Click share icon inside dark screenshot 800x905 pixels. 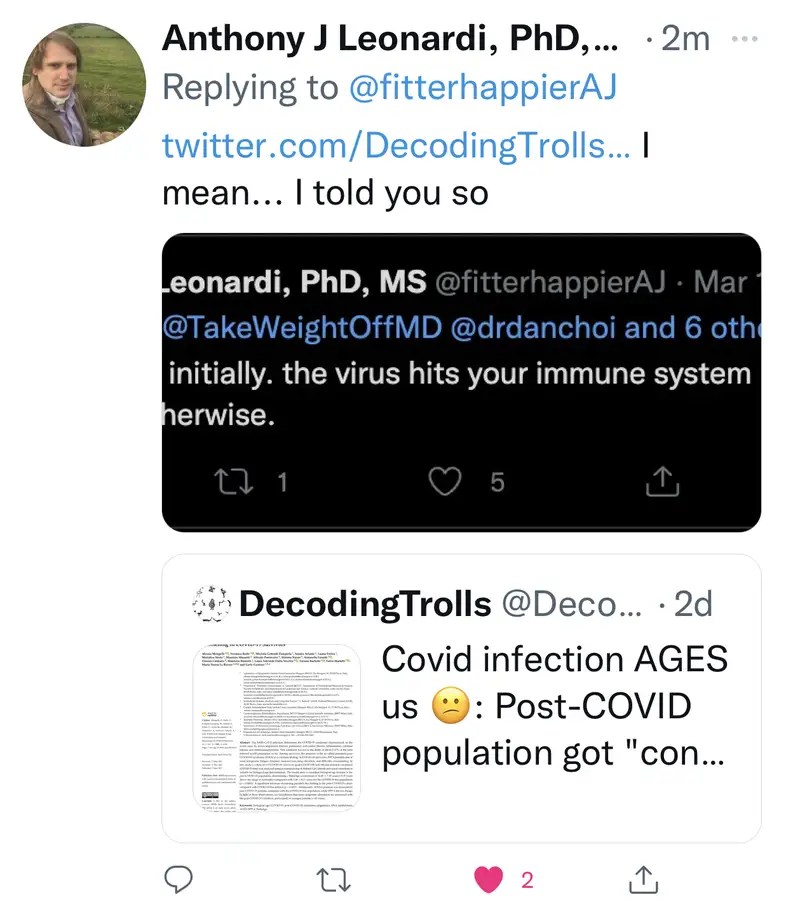click(662, 482)
